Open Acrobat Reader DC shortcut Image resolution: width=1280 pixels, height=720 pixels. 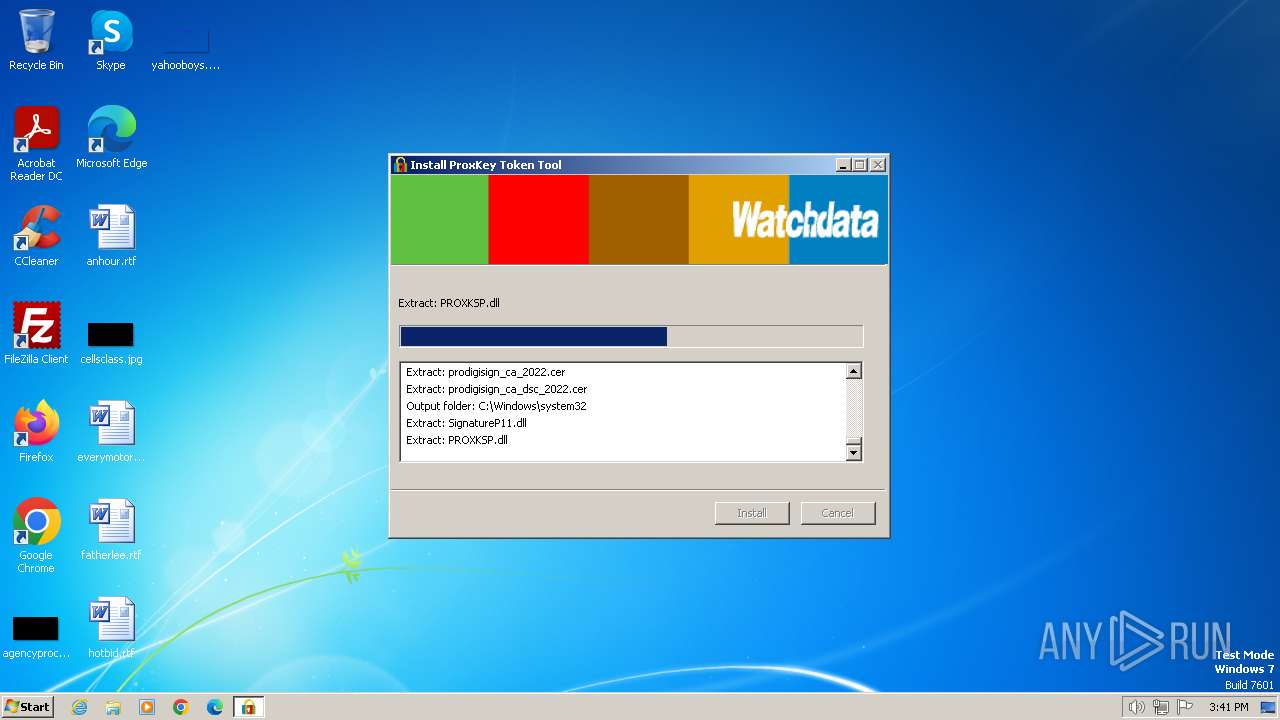point(36,143)
